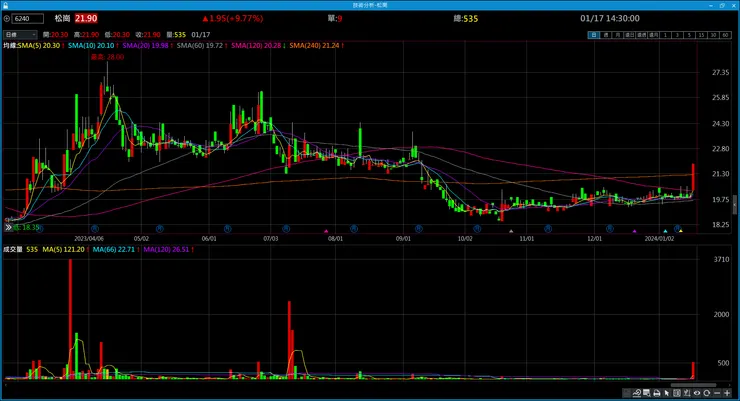Select the 1 minute timeframe tab
Screen dimensions: 740x401
point(665,35)
